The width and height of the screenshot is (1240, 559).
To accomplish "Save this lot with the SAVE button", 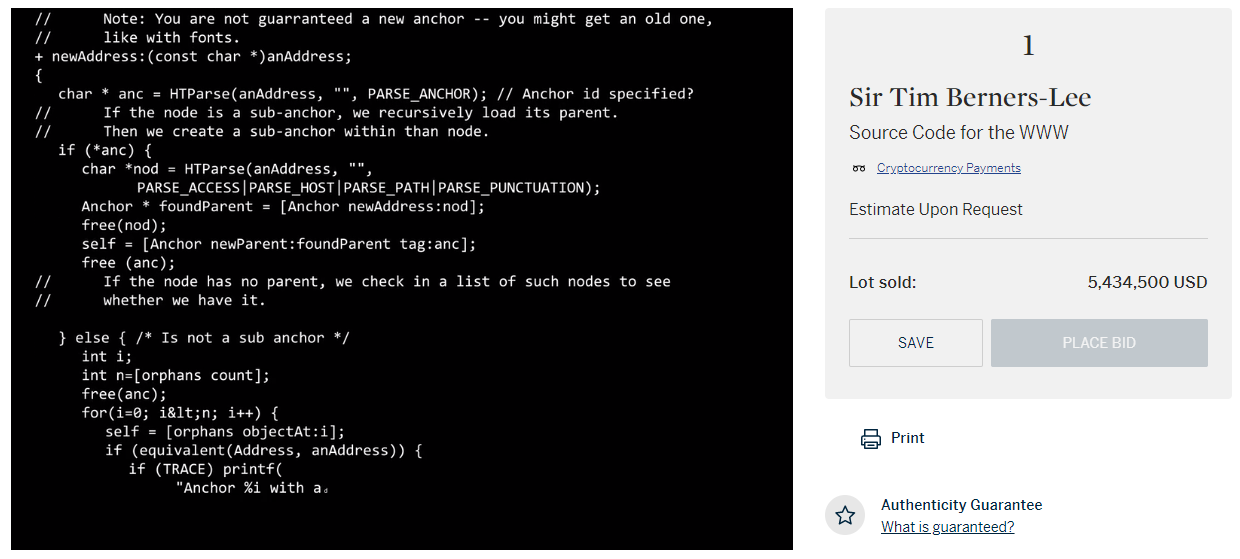I will [916, 343].
